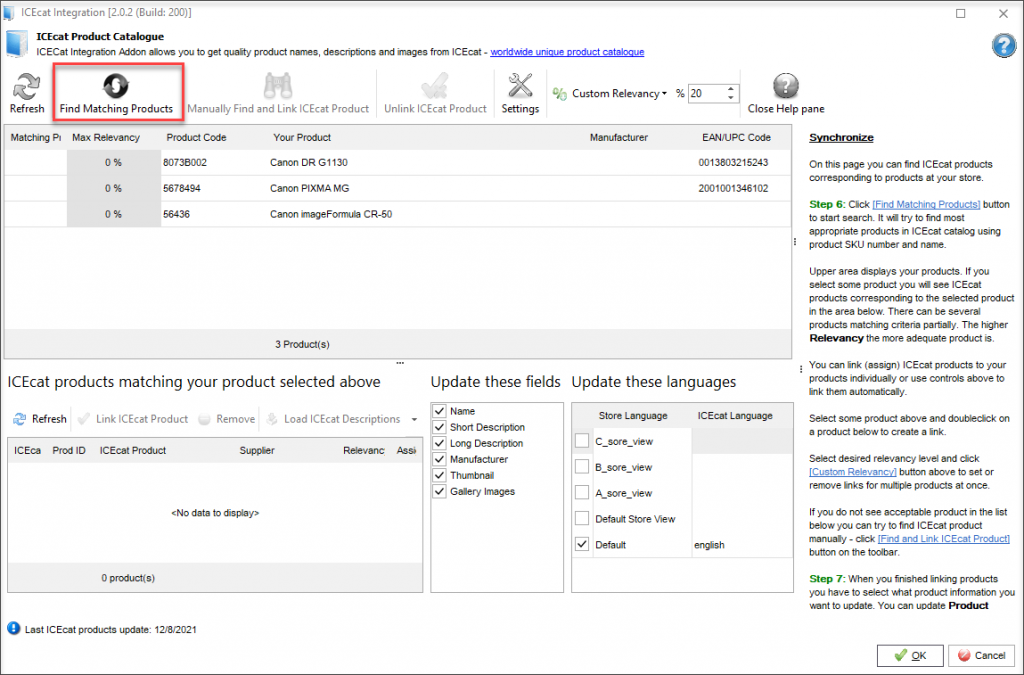Uncheck the Short Description field checkbox
Screen dimensions: 1024x675
tap(440, 427)
